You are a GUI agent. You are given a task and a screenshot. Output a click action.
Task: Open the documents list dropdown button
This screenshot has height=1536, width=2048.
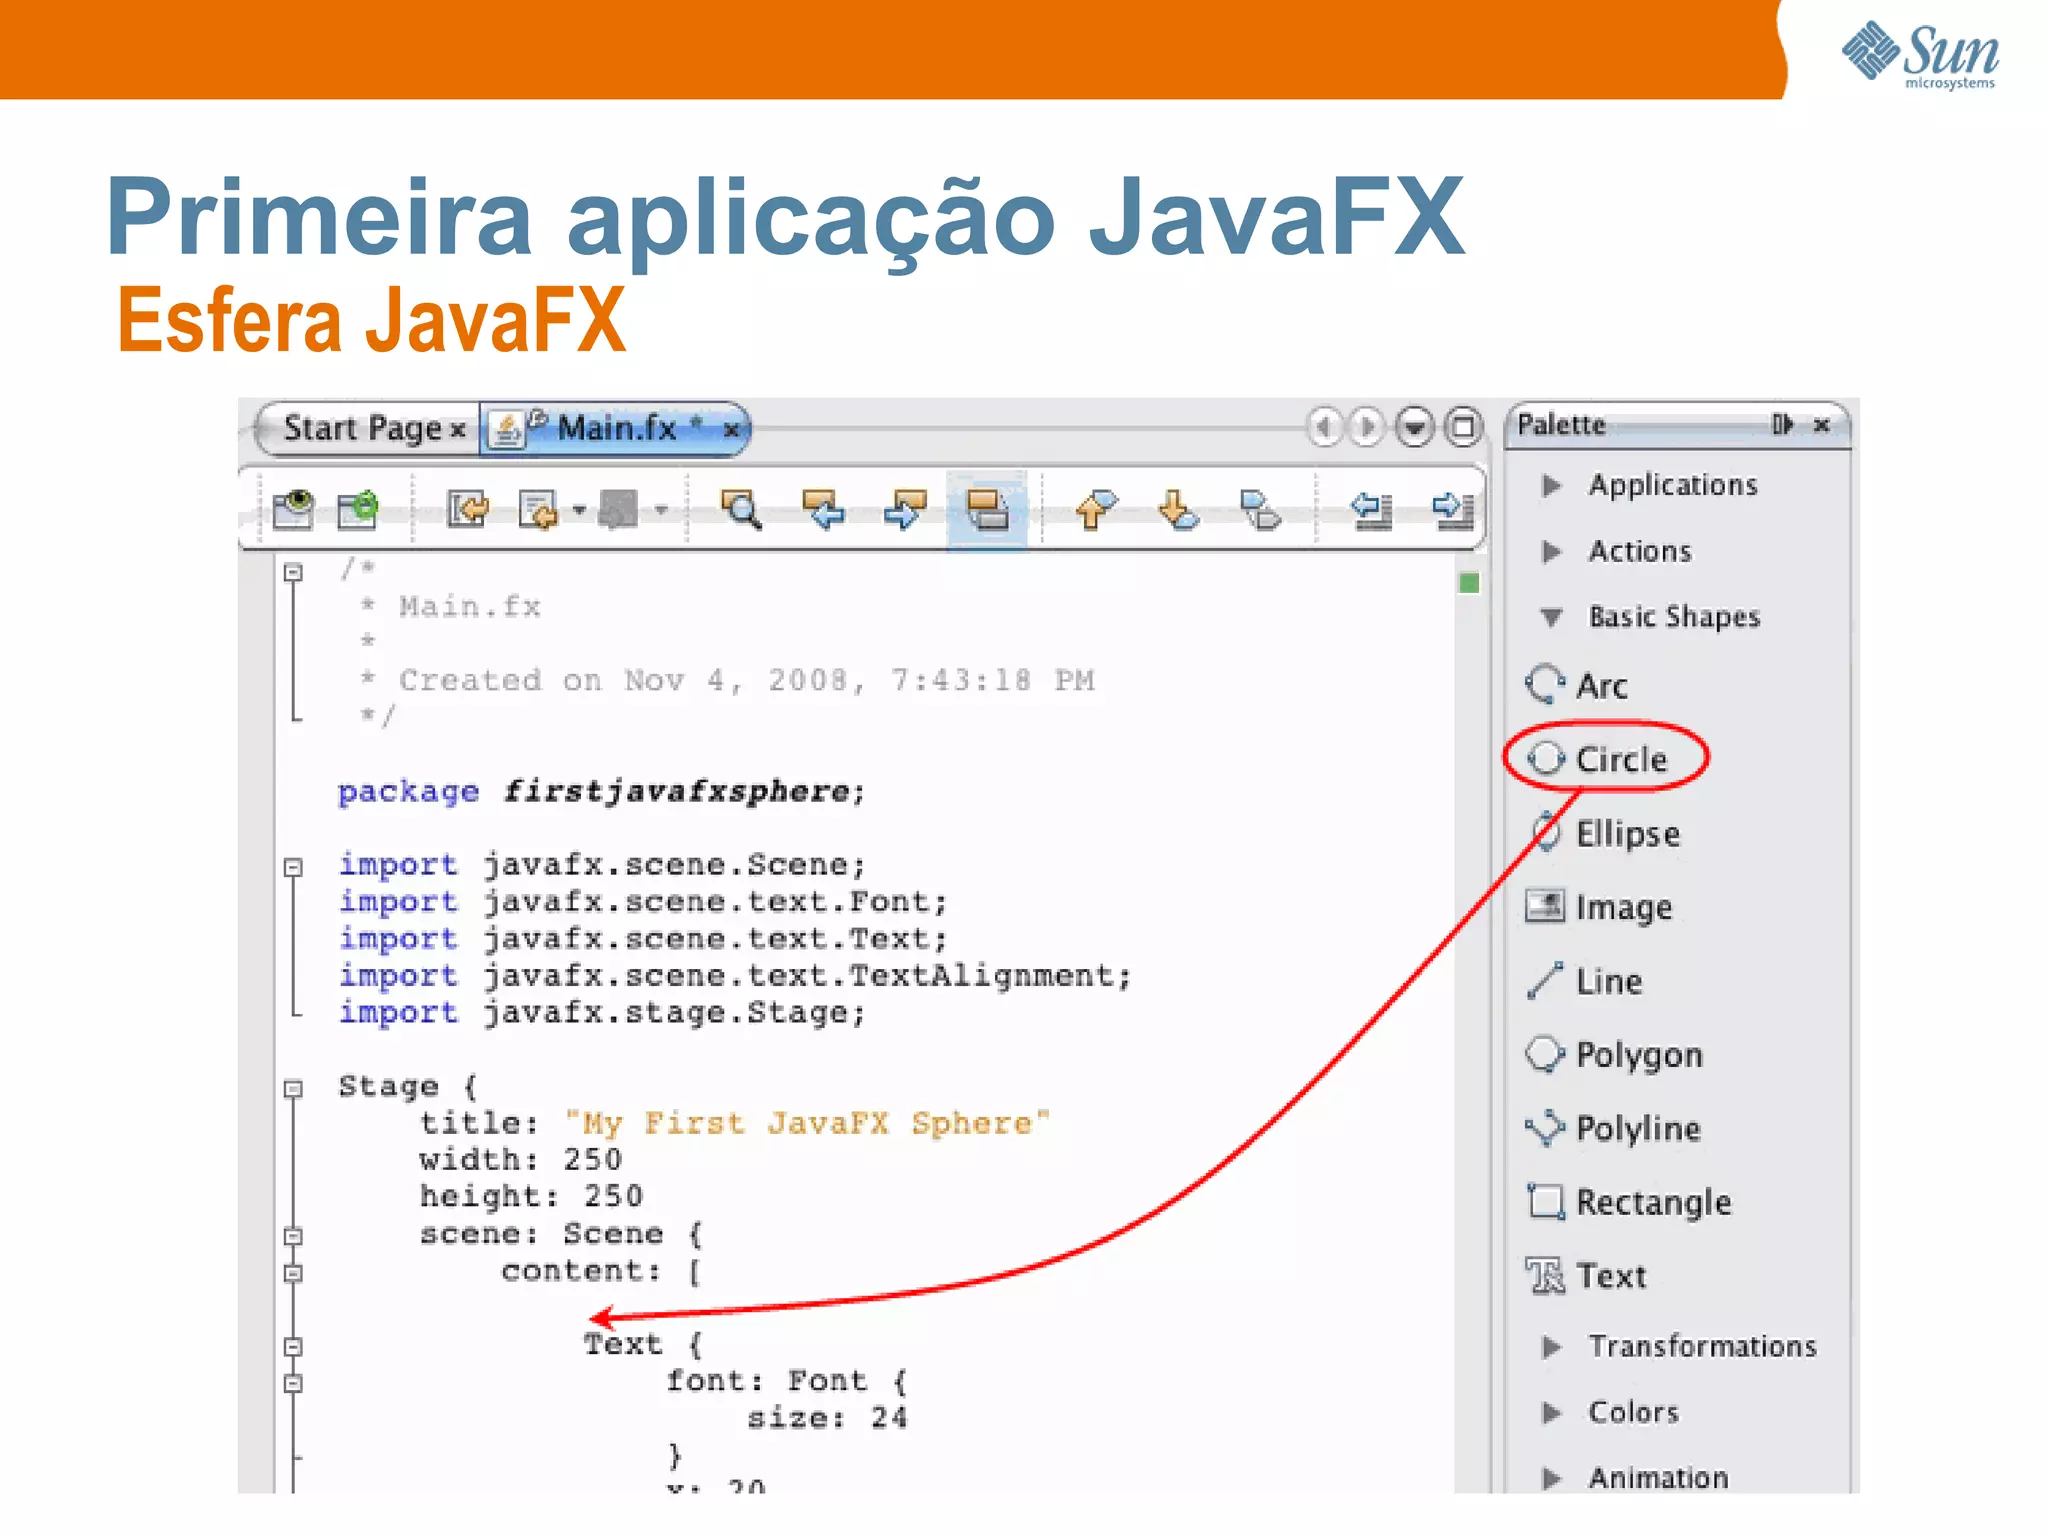1414,427
